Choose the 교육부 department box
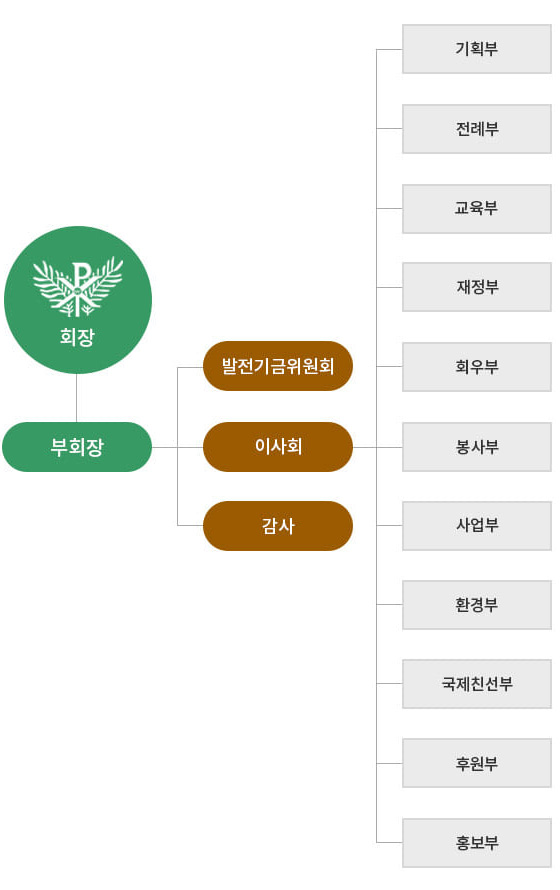This screenshot has height=890, width=560. pyautogui.click(x=477, y=208)
